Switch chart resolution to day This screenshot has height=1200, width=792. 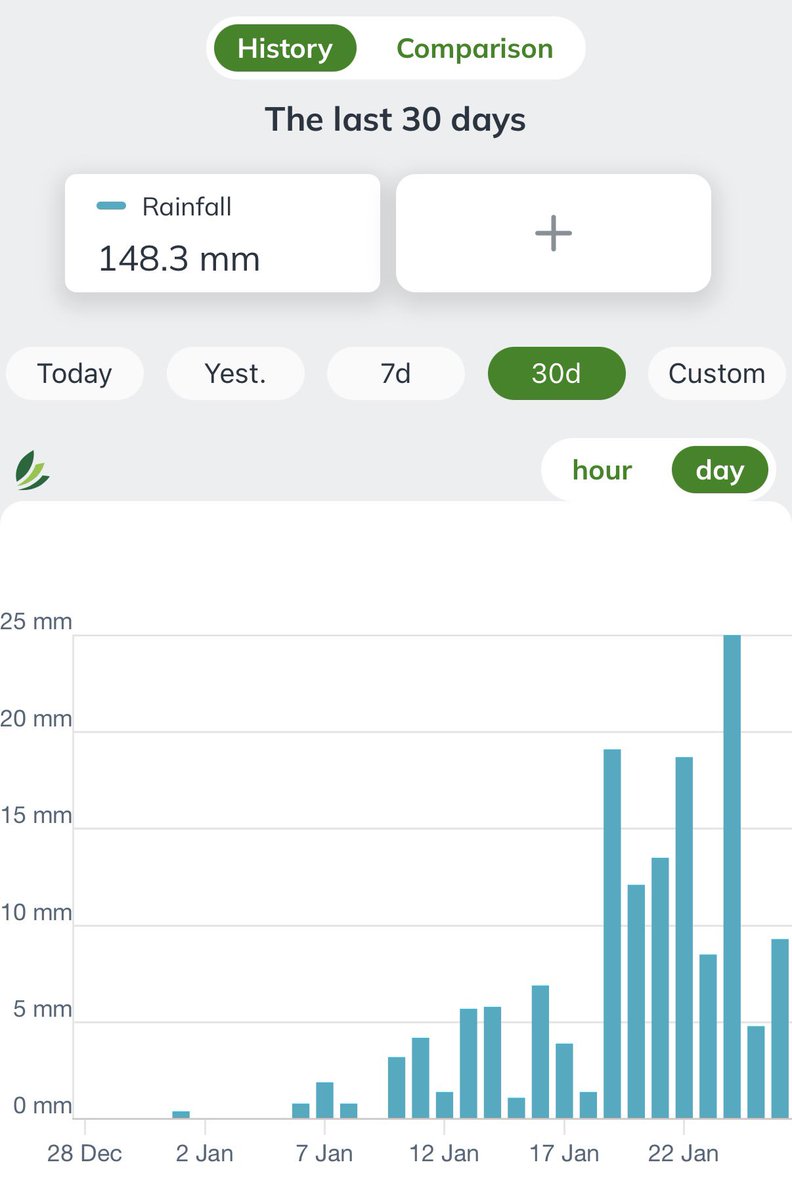point(720,470)
